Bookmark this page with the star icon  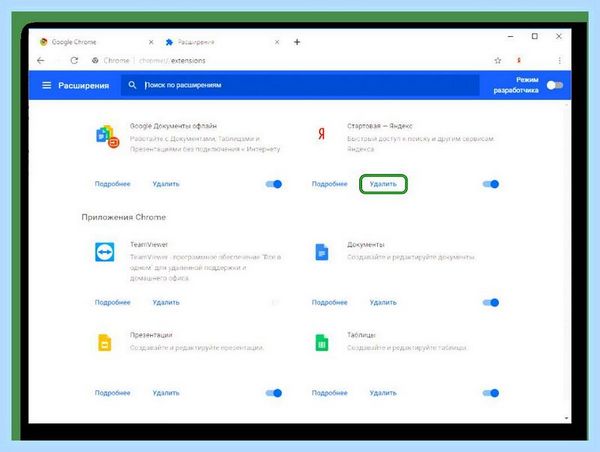click(497, 60)
